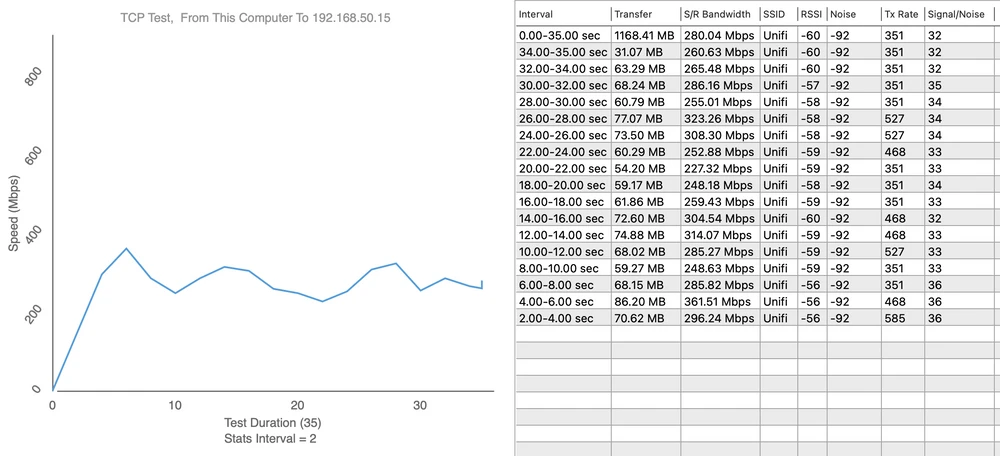Screen dimensions: 1000x456
Task: Sort by the S/R Bandwidth column header
Action: point(718,14)
